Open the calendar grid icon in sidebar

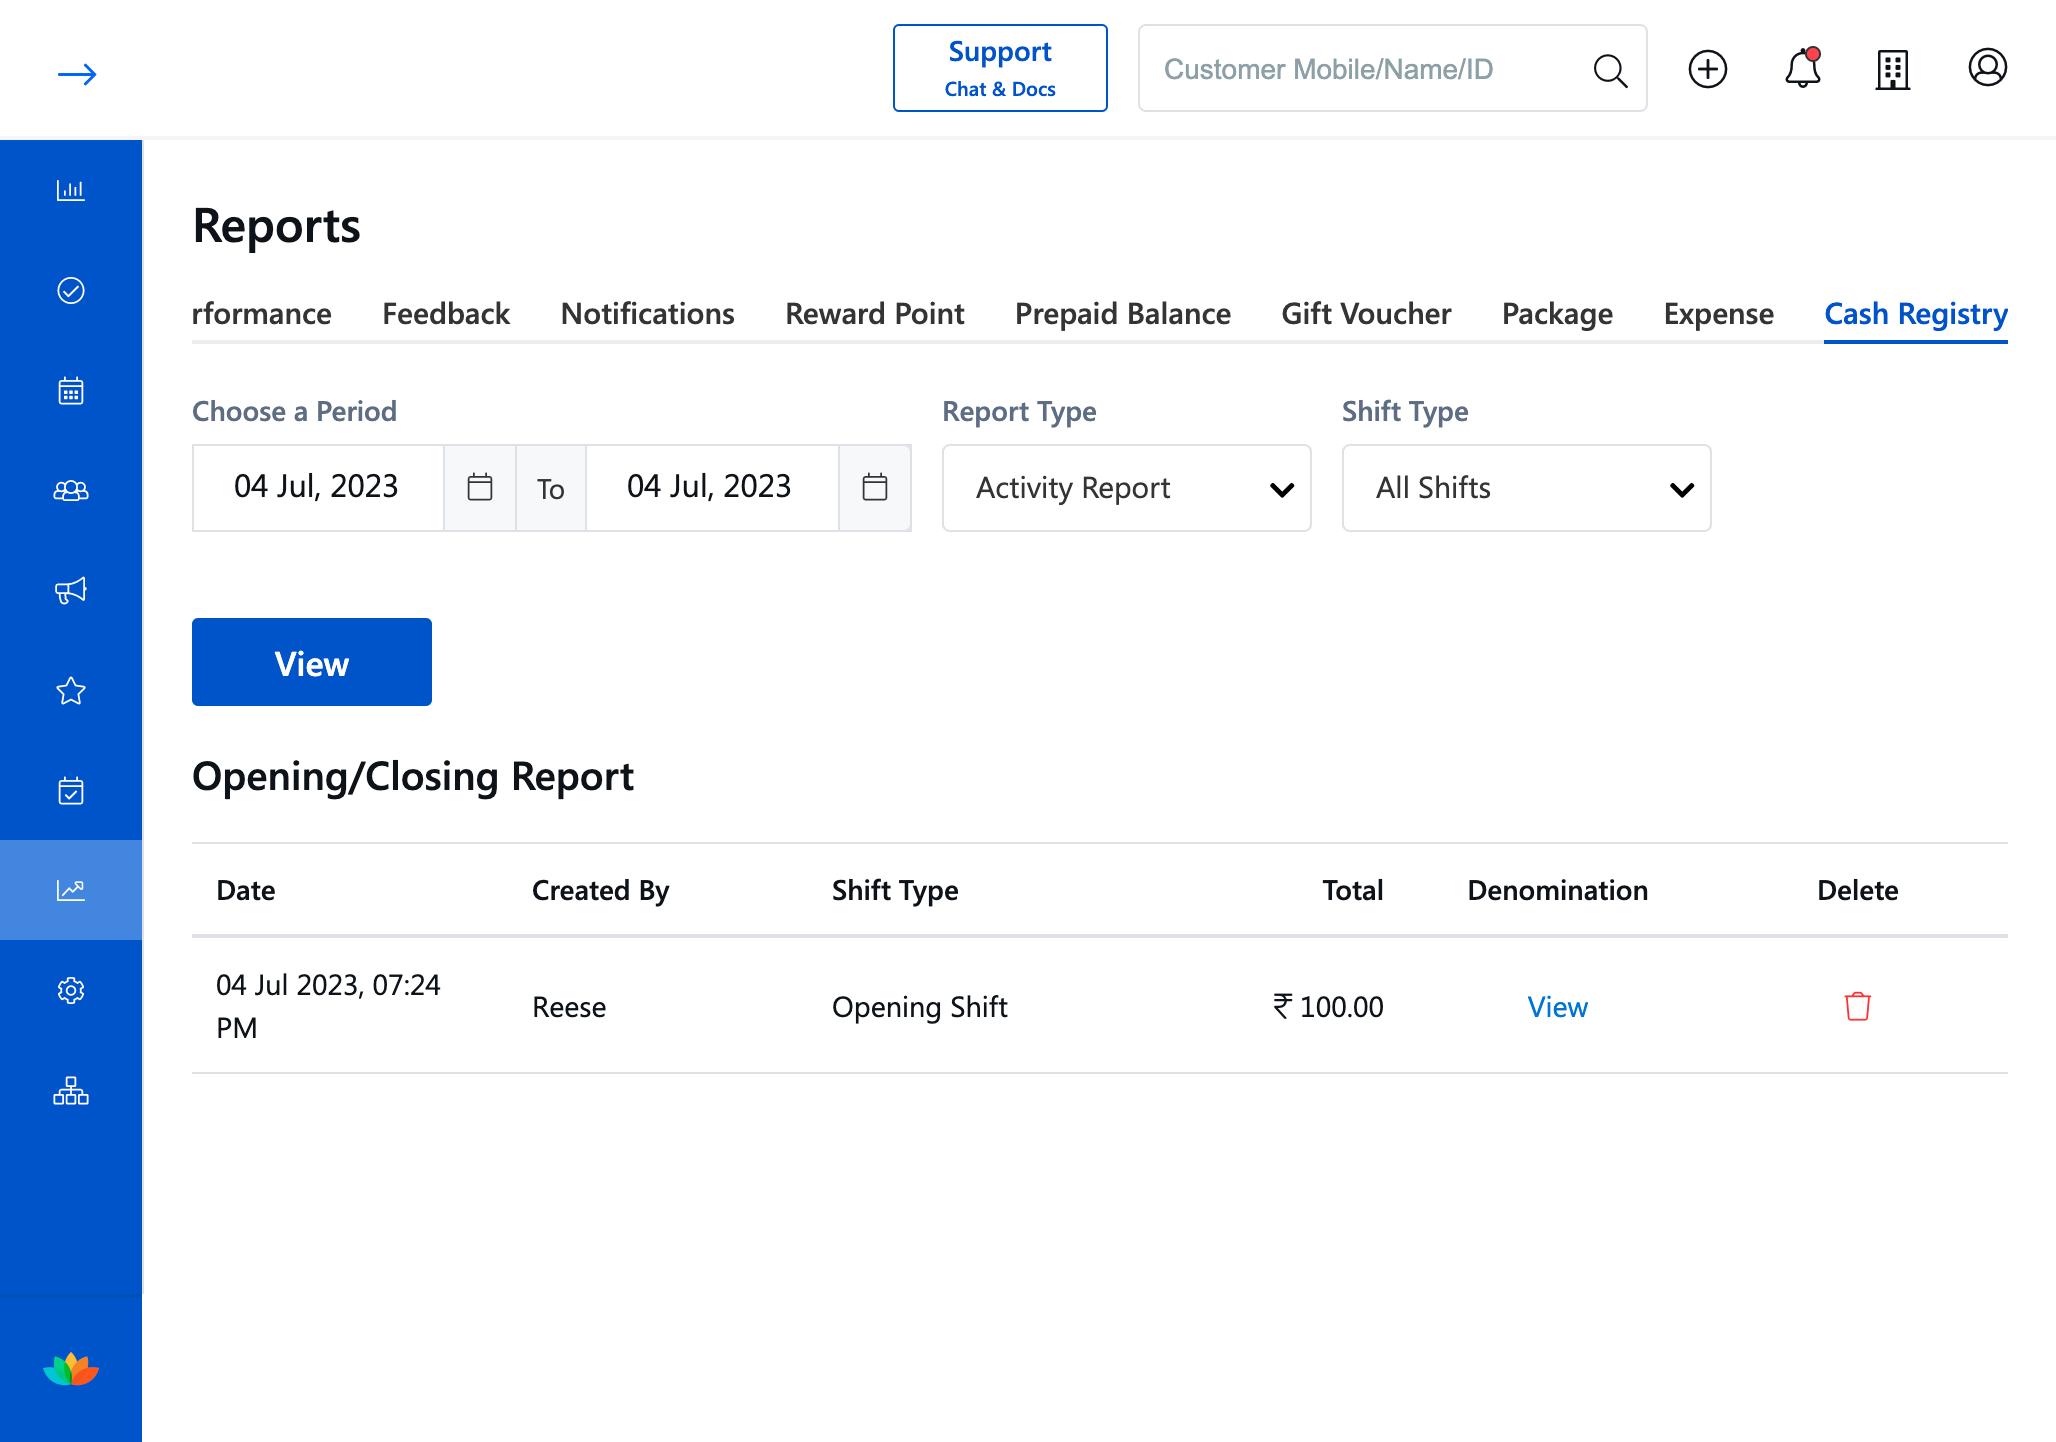[71, 390]
